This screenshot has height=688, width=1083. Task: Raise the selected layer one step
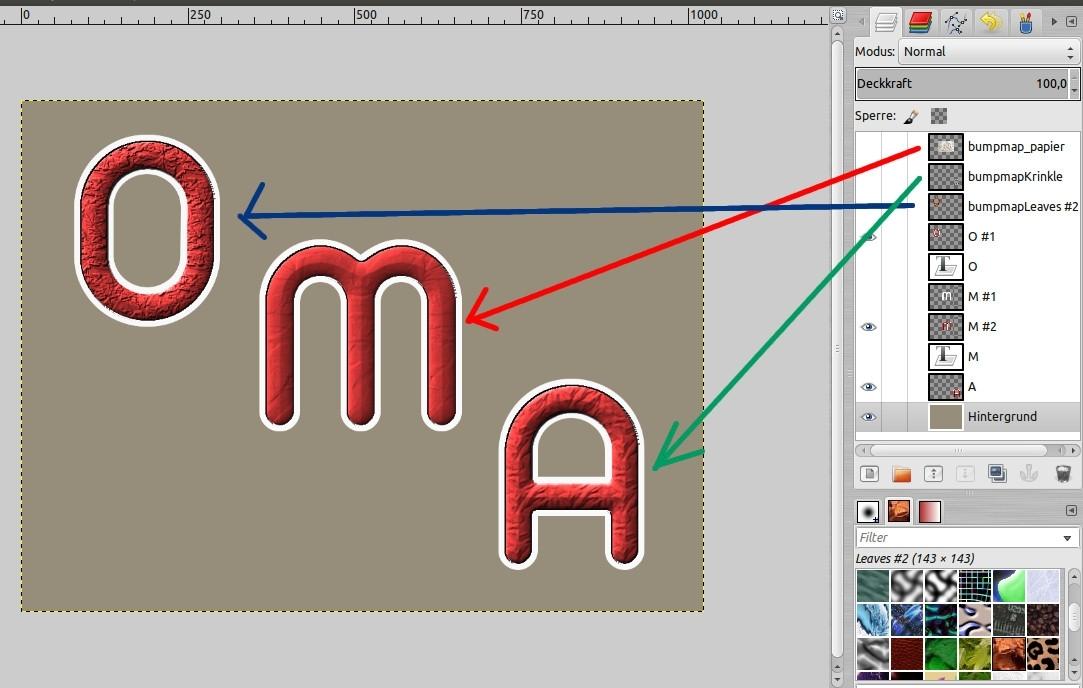pos(934,474)
